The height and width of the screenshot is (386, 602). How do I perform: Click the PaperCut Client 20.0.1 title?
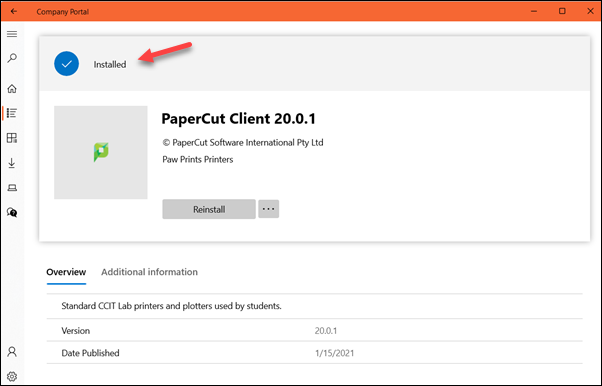[x=238, y=119]
